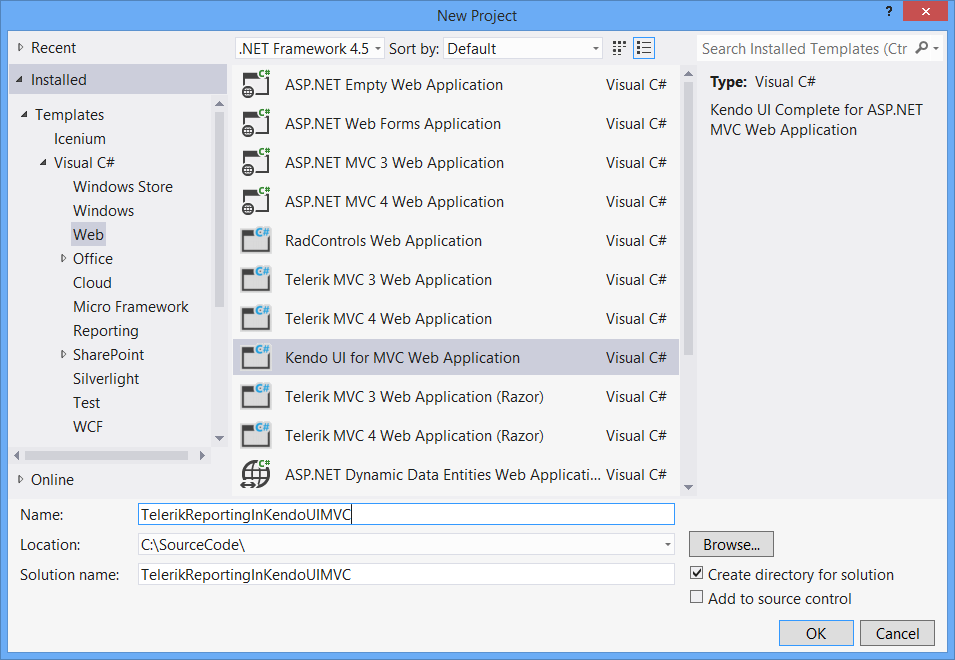Click the project Name input field

pyautogui.click(x=406, y=514)
